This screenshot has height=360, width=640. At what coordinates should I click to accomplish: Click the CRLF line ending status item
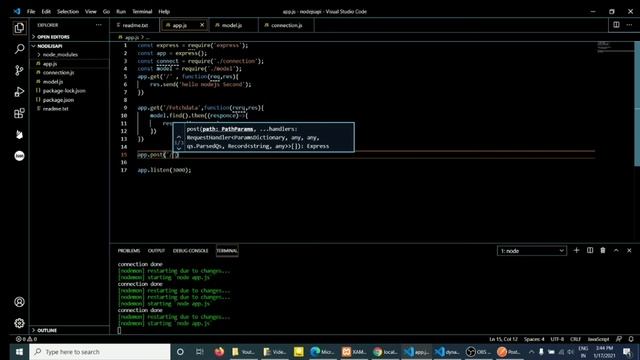[x=576, y=339]
